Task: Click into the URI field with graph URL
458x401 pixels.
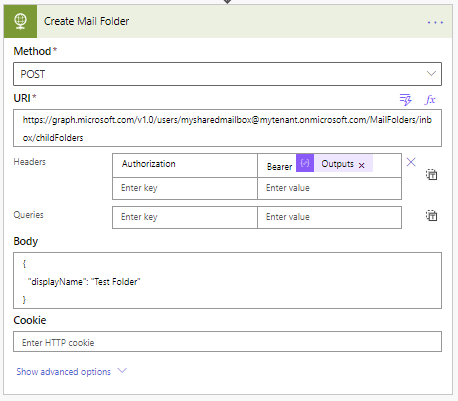Action: click(227, 128)
